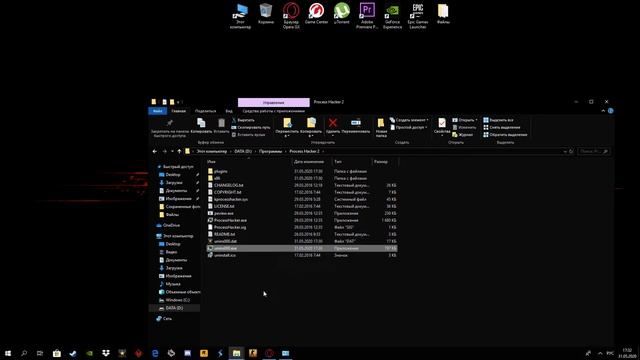Click the refresh button beside address bar
The height and width of the screenshot is (360, 640).
click(x=571, y=151)
